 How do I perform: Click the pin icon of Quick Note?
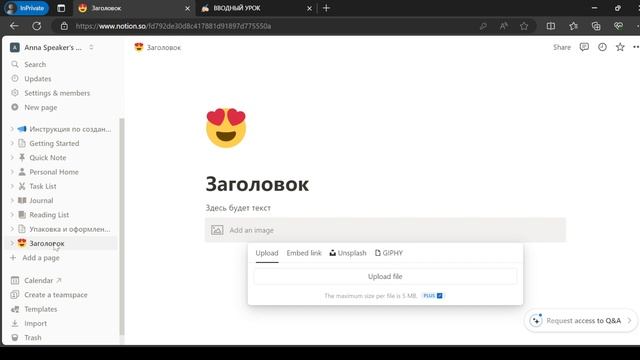point(22,158)
